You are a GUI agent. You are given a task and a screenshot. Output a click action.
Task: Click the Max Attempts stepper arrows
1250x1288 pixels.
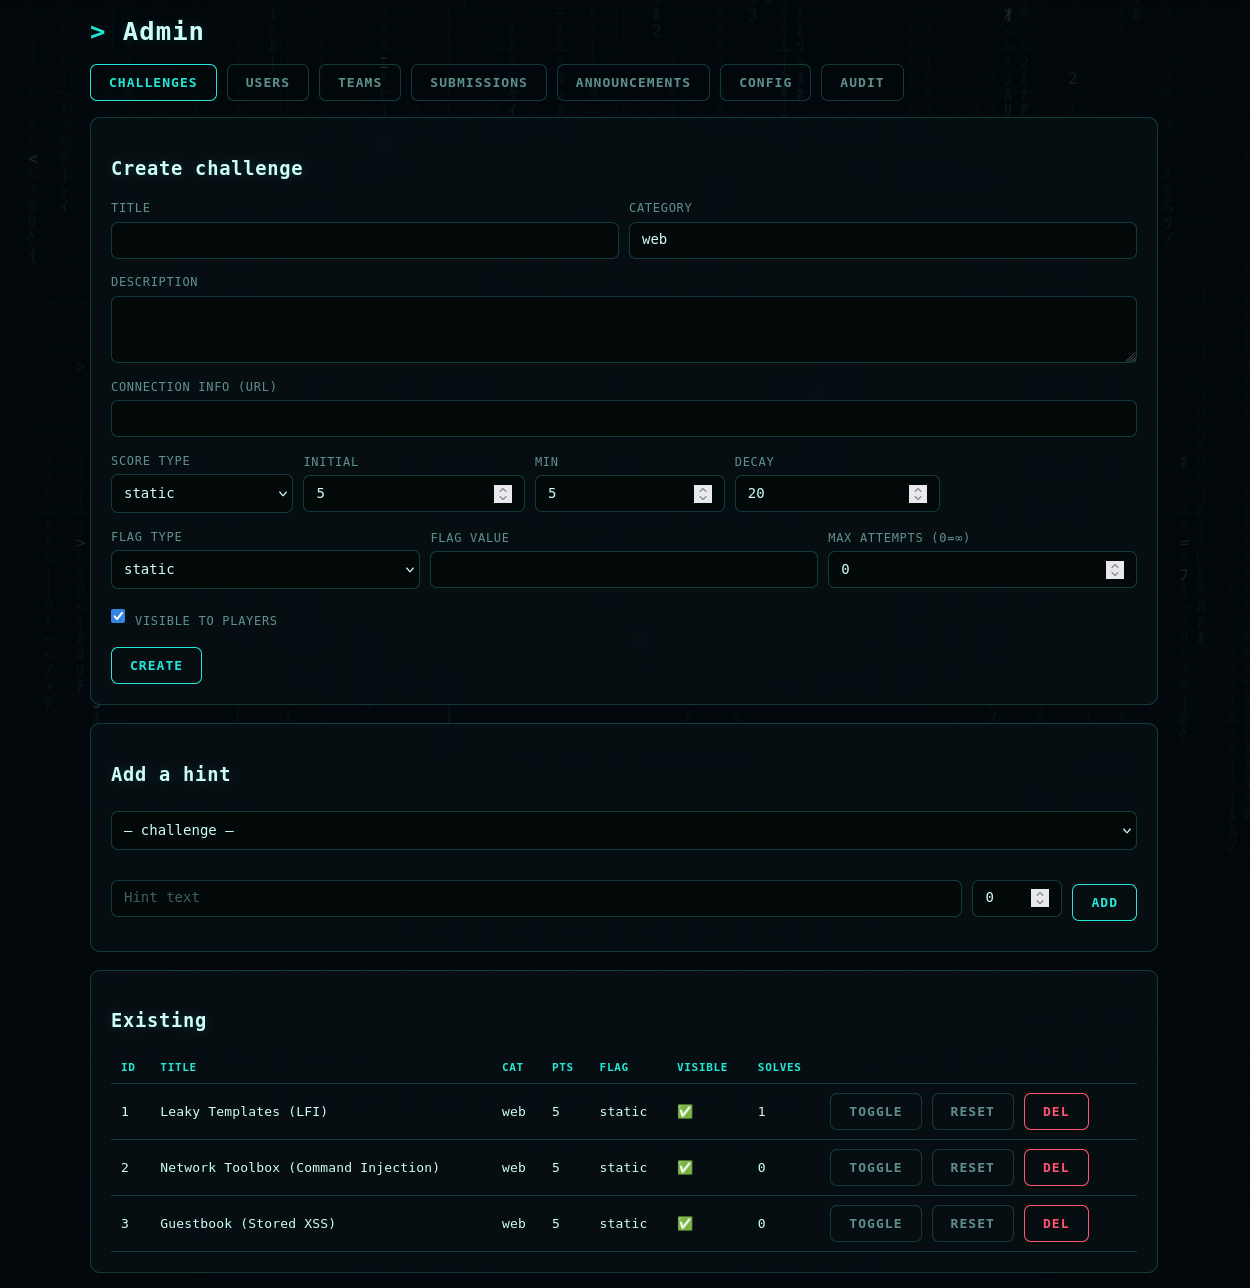point(1115,570)
